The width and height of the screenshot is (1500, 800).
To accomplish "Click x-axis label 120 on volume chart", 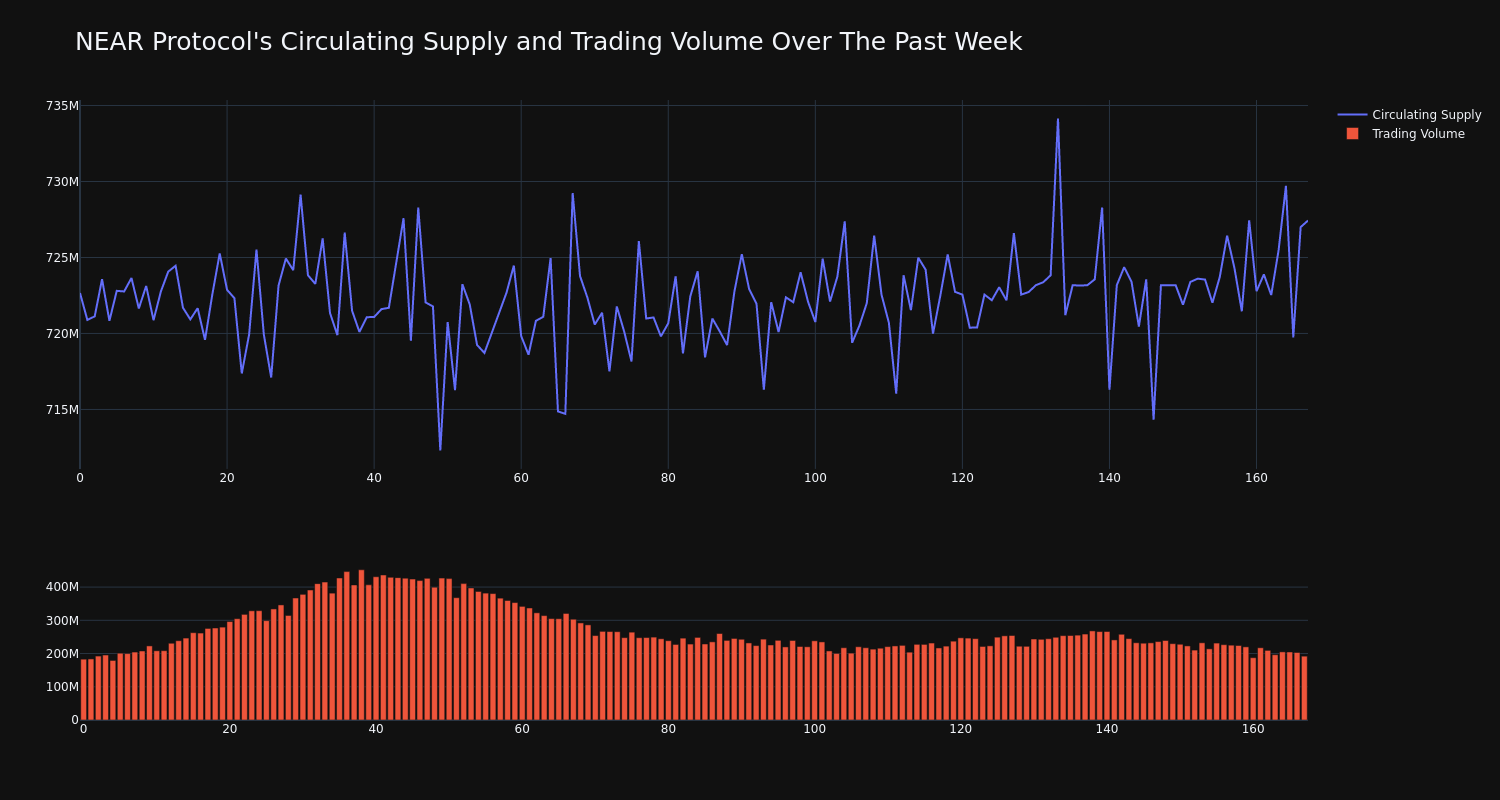I will click(x=961, y=729).
